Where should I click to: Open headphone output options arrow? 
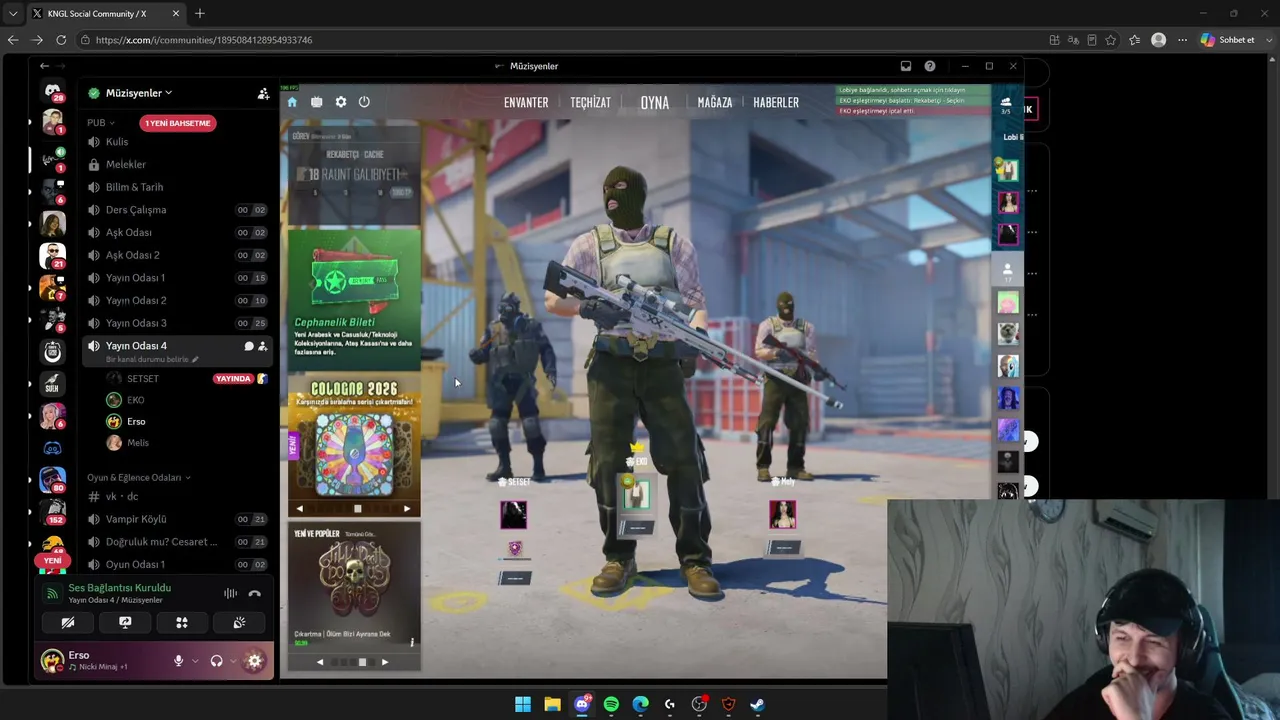pyautogui.click(x=232, y=661)
